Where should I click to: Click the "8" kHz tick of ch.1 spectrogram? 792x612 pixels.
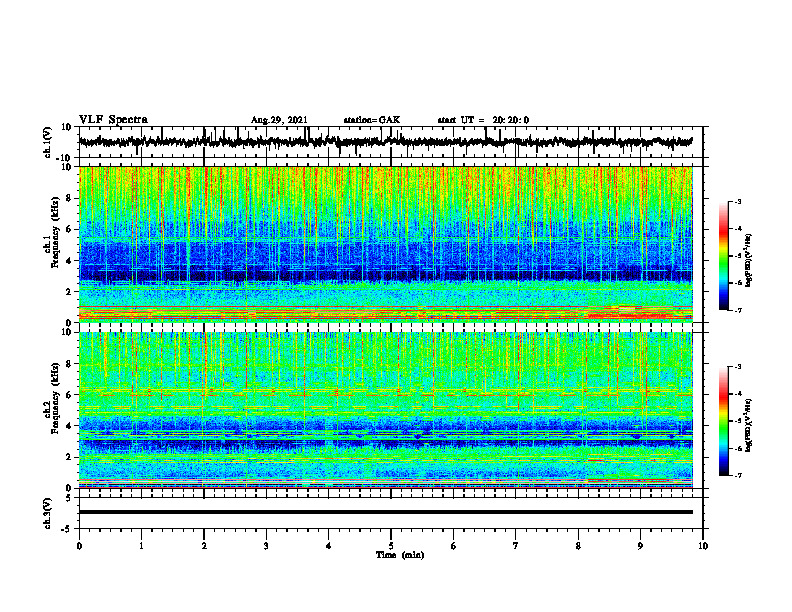[69, 198]
